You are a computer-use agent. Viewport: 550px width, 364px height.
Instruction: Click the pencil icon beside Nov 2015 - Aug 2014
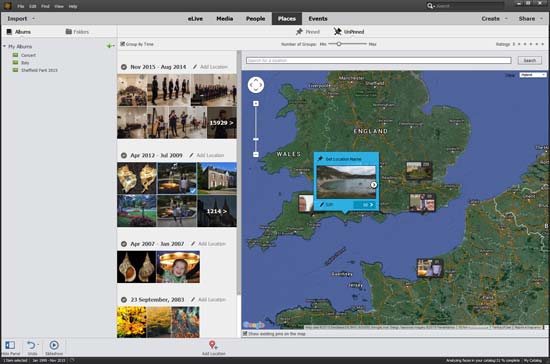tap(195, 67)
